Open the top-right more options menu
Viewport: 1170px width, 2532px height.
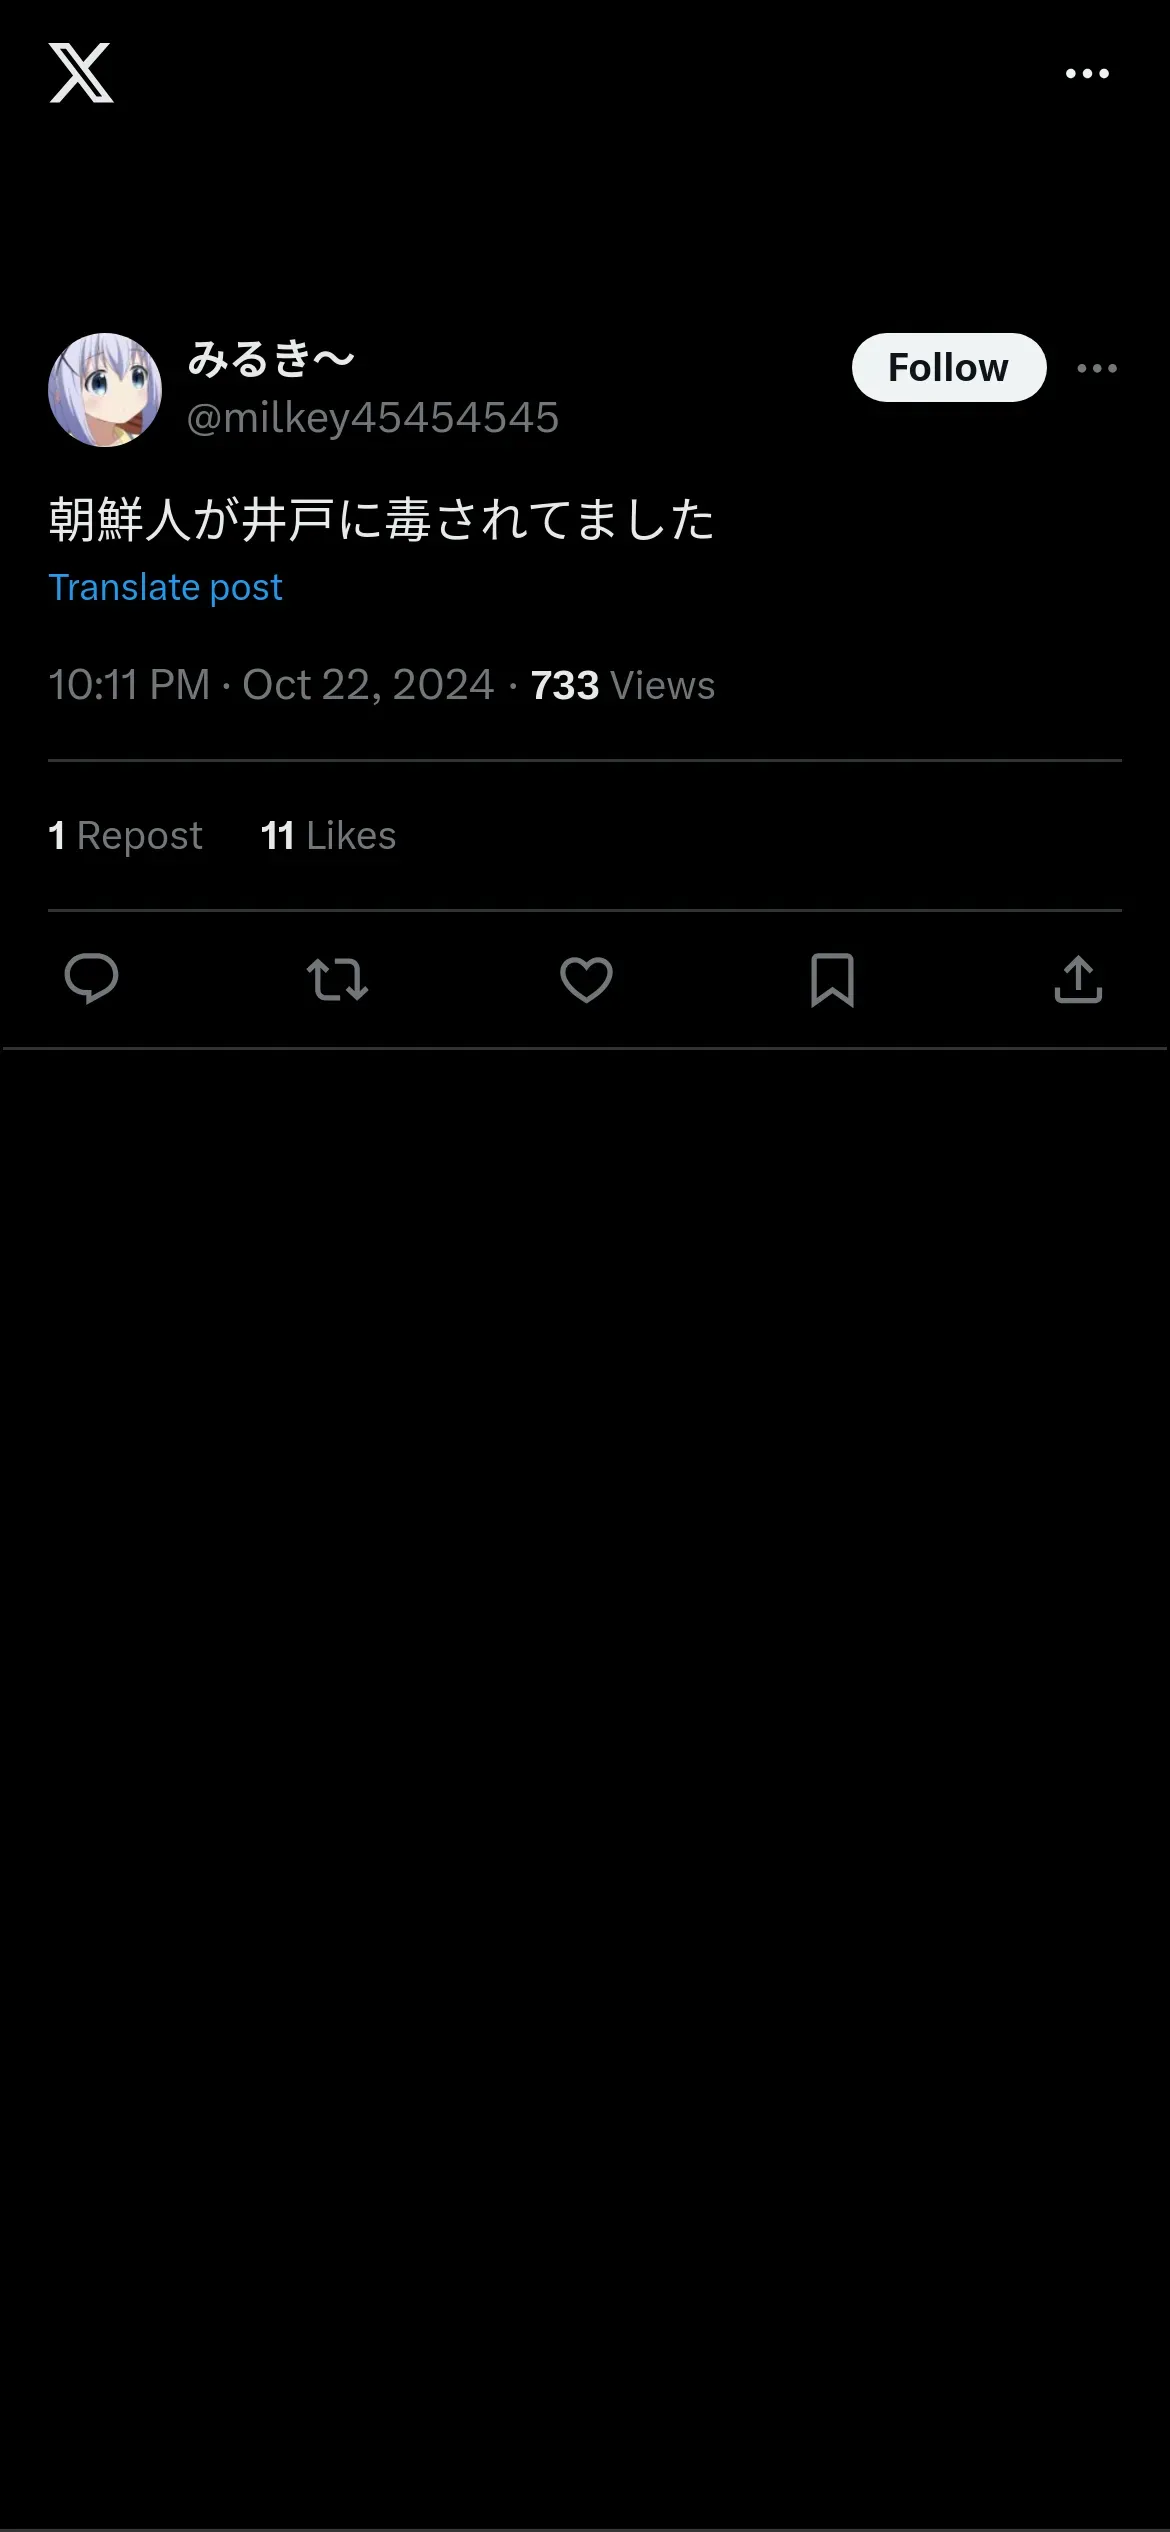coord(1087,74)
